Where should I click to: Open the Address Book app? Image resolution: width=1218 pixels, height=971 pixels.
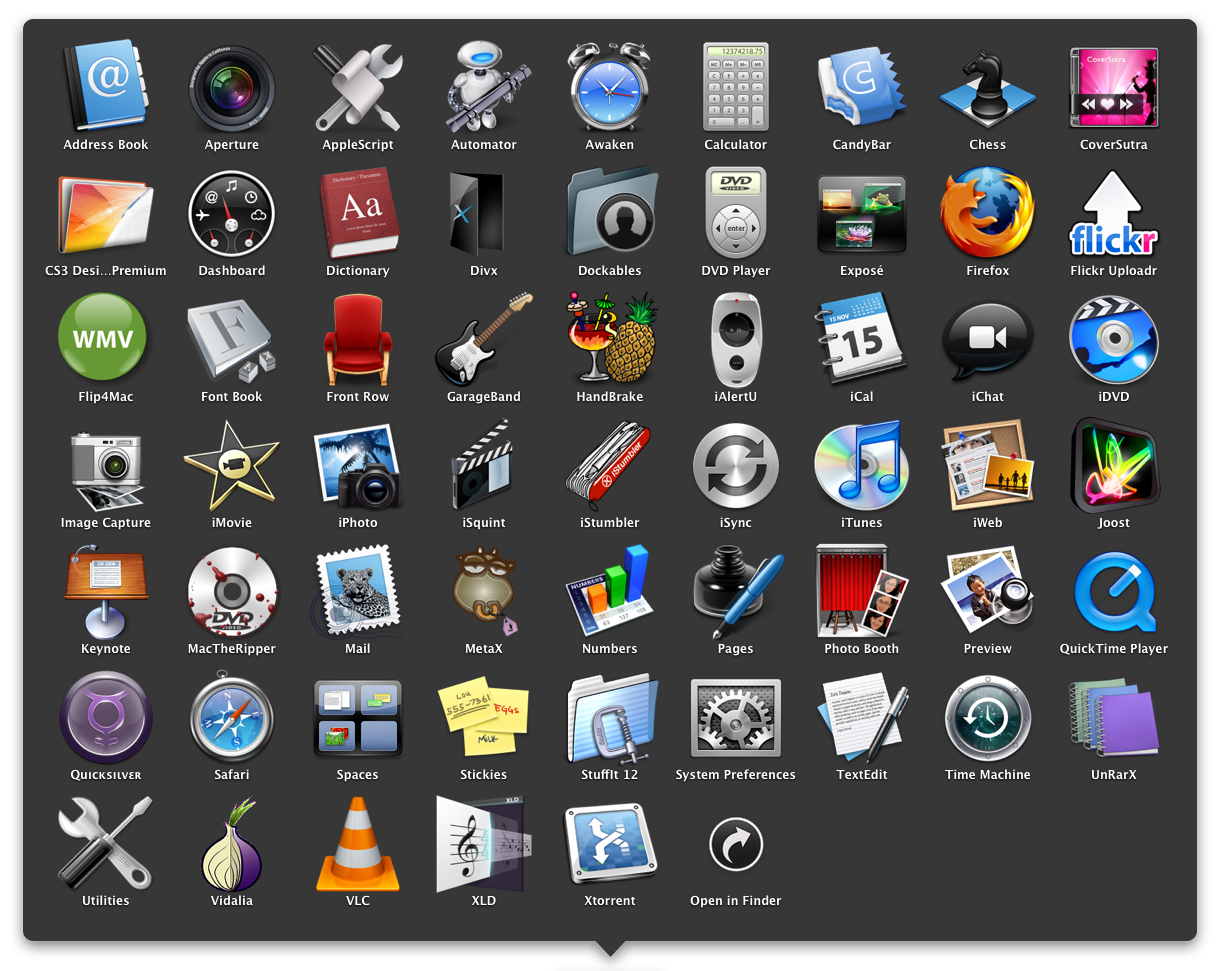[106, 87]
